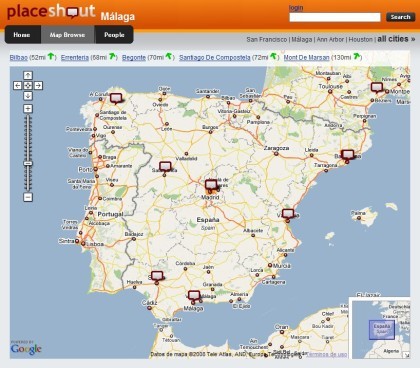The image size is (420, 368).
Task: Click green arrow next to Mont De Marsan
Action: coord(357,56)
